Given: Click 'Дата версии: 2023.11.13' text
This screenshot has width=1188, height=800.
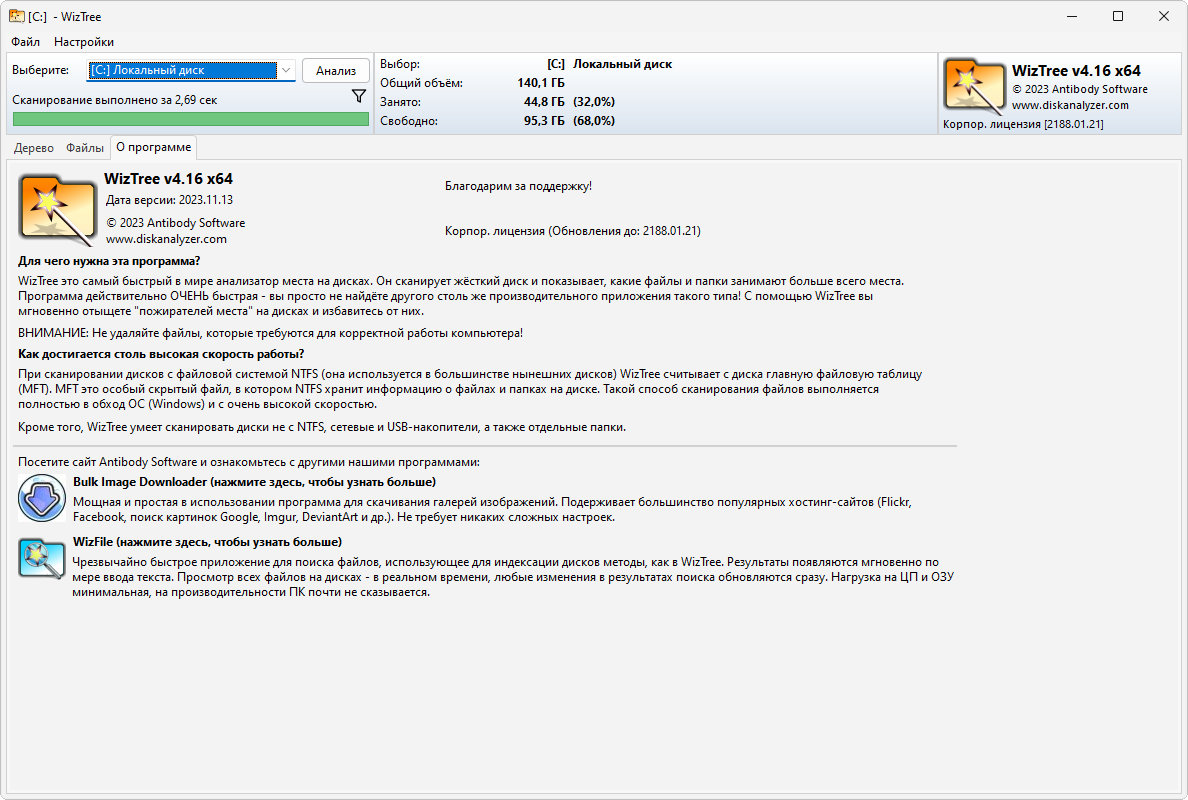Looking at the screenshot, I should click(x=169, y=200).
